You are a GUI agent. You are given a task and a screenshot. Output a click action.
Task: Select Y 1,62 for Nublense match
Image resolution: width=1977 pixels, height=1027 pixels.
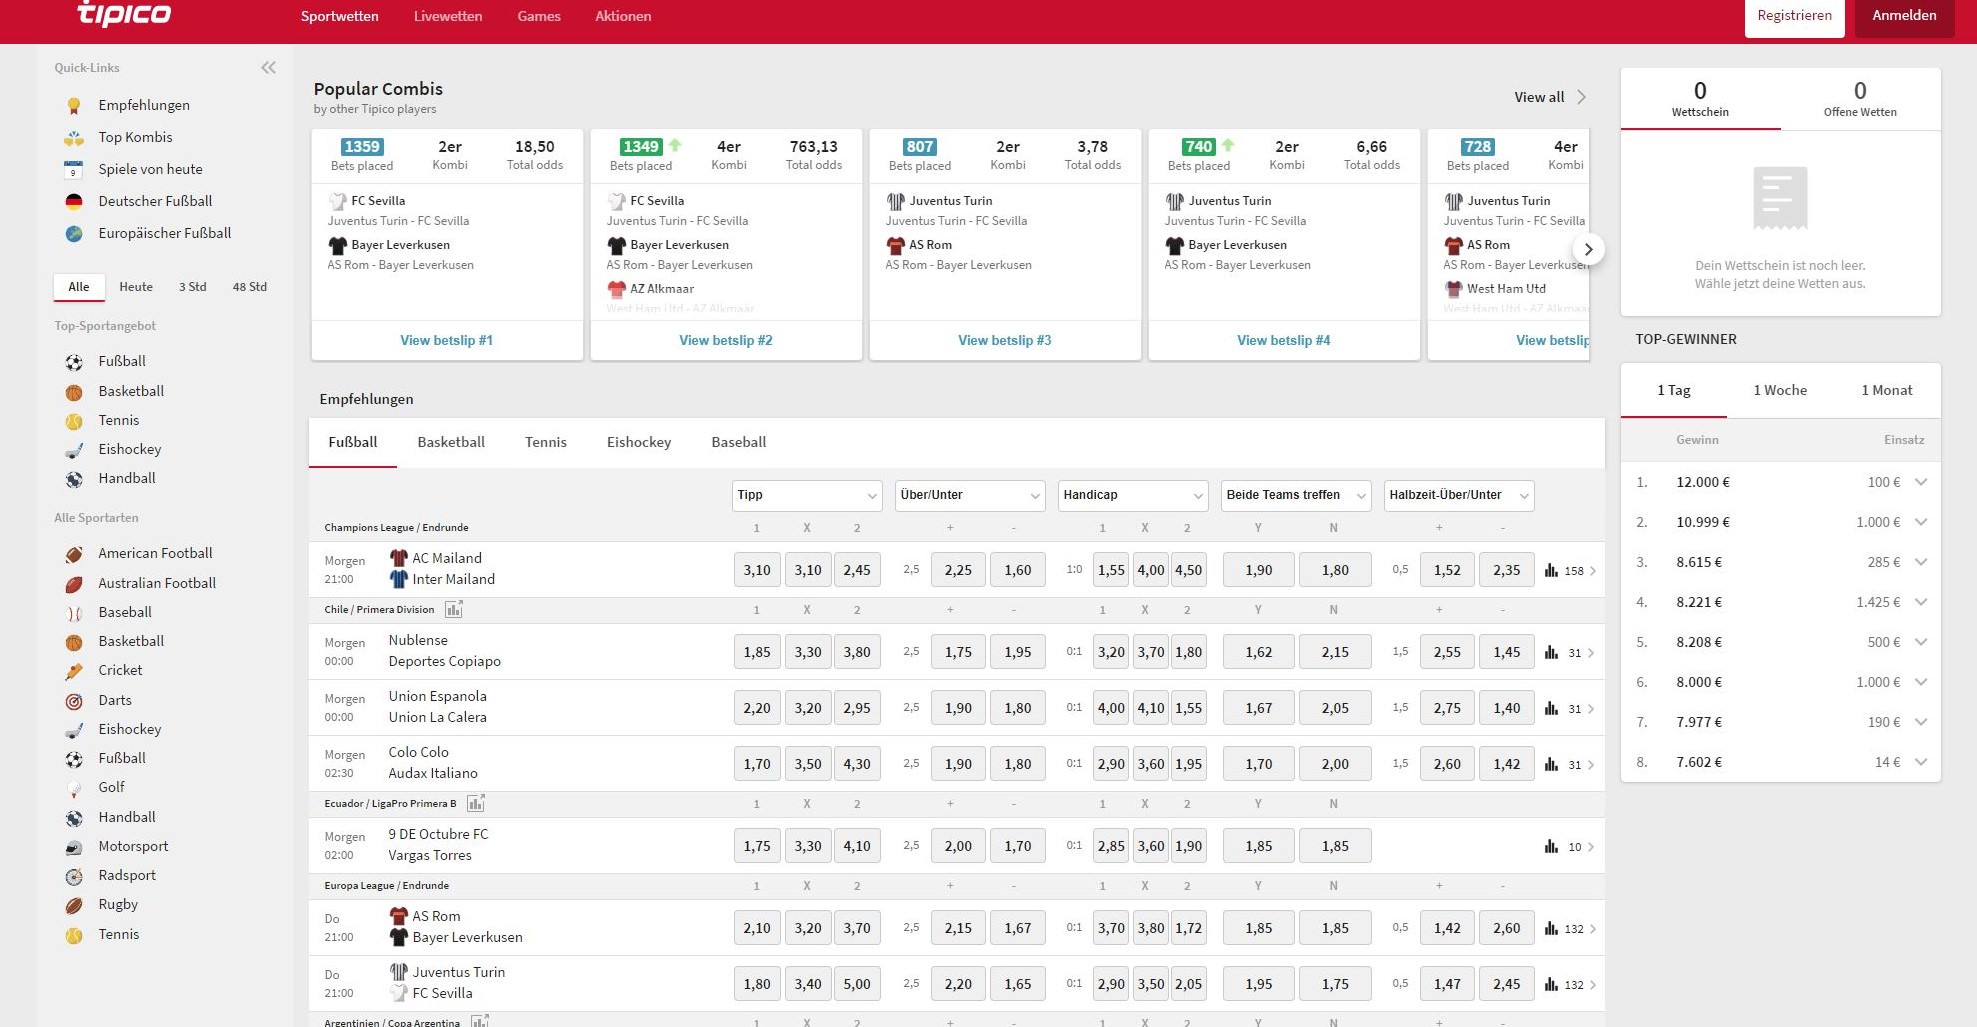(1259, 652)
